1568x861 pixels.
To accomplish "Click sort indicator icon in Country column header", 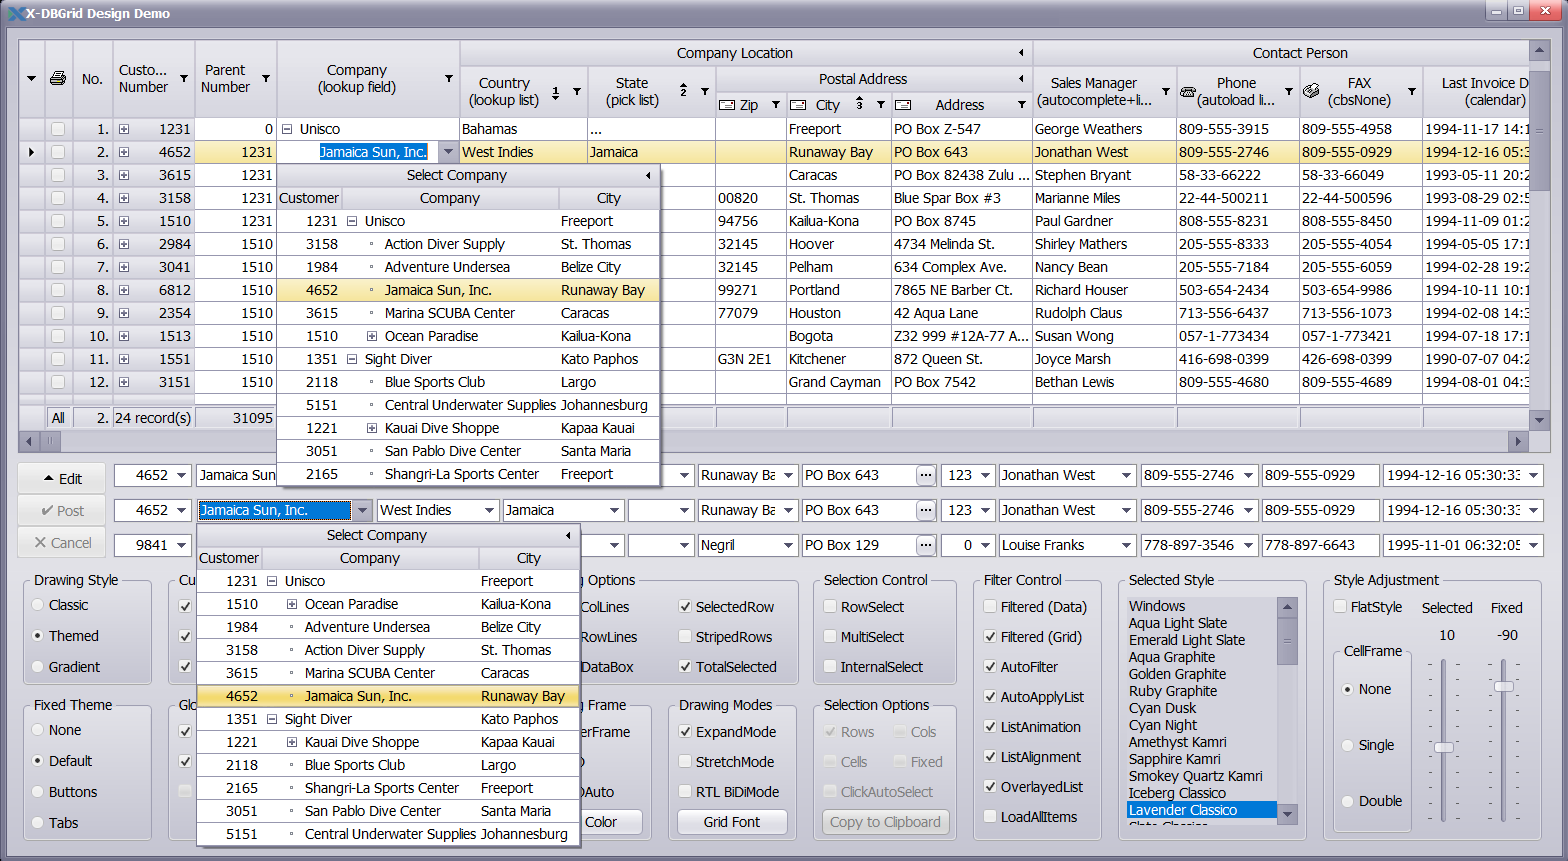I will point(556,91).
